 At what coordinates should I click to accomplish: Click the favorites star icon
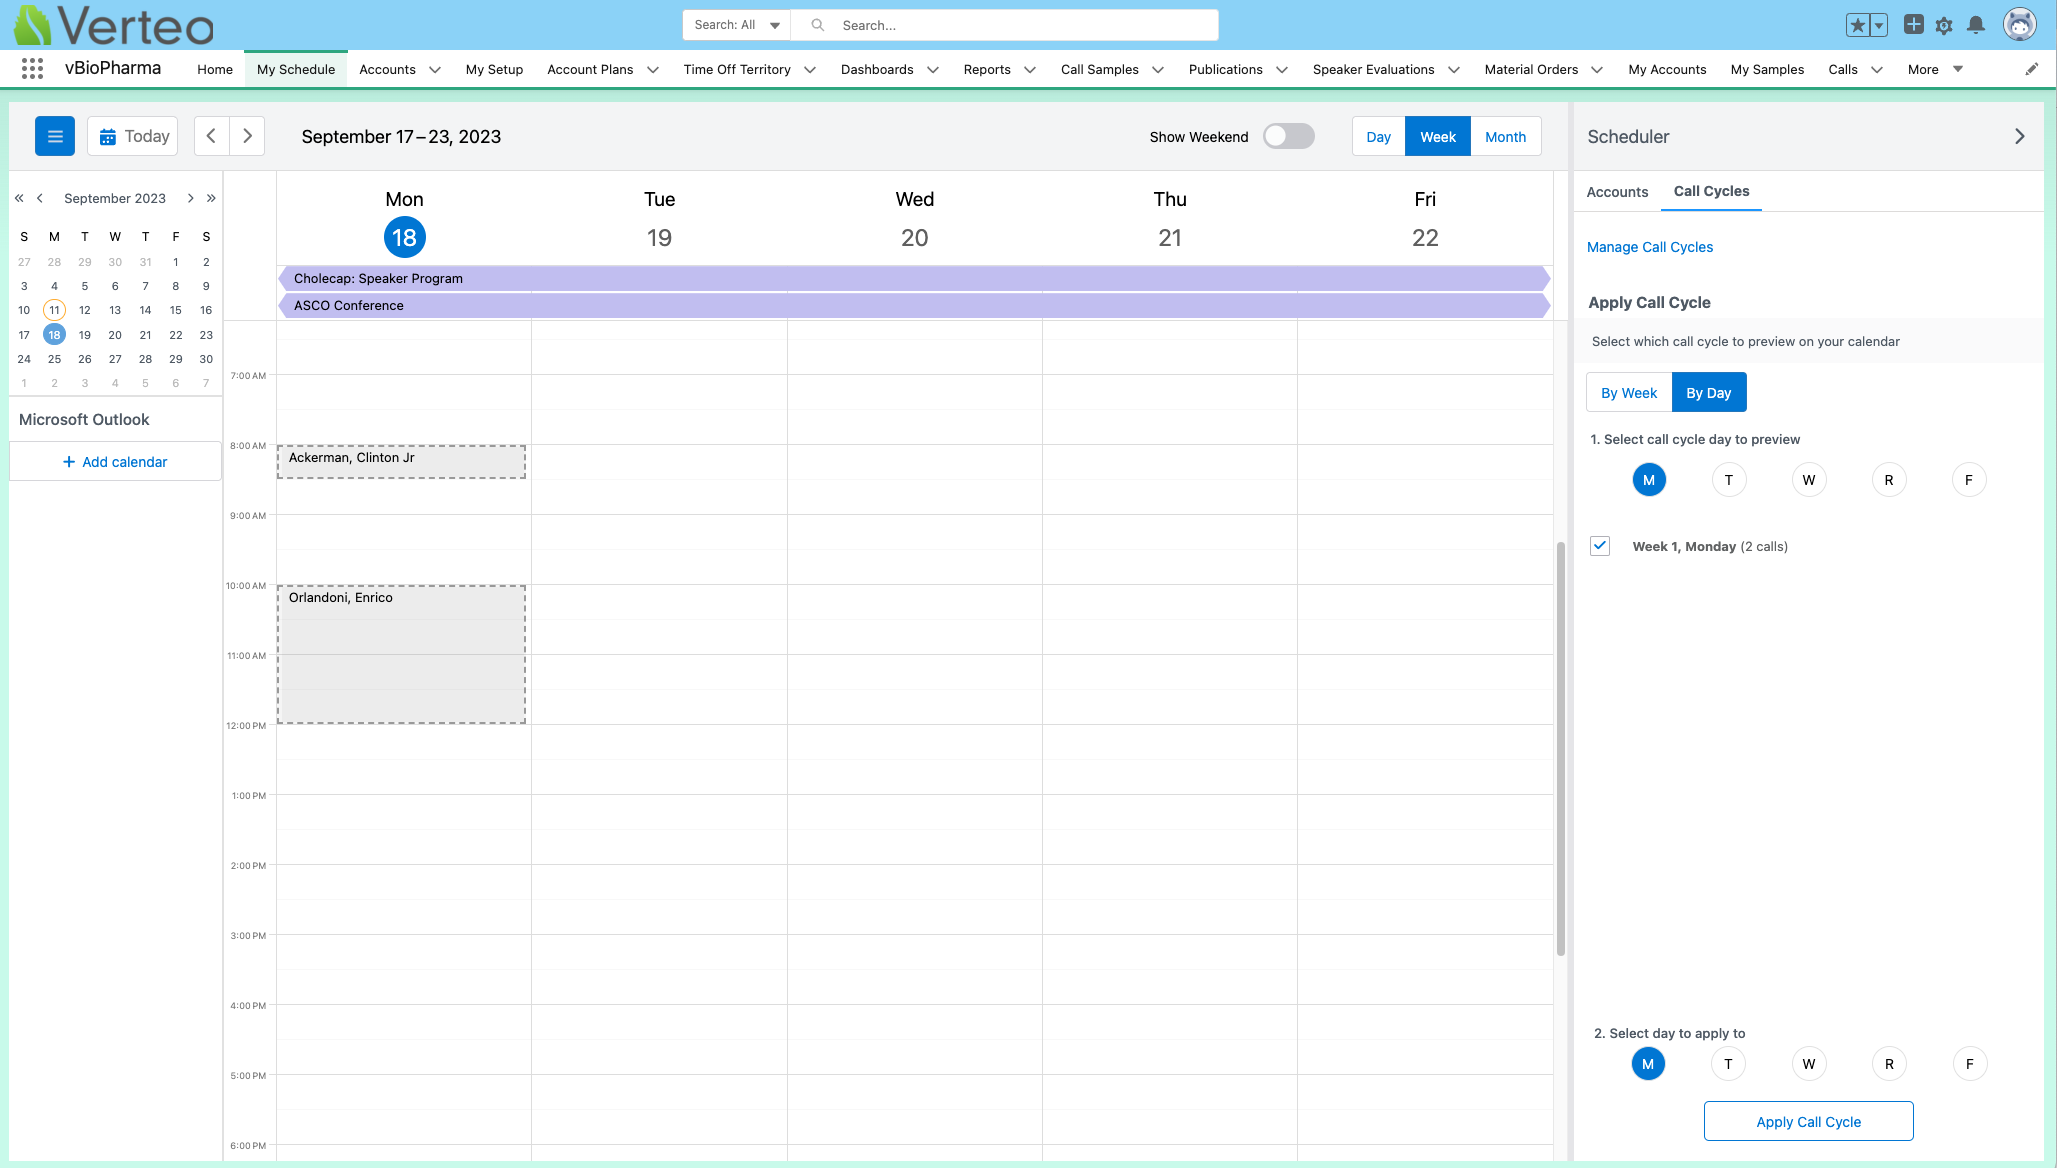(1857, 25)
